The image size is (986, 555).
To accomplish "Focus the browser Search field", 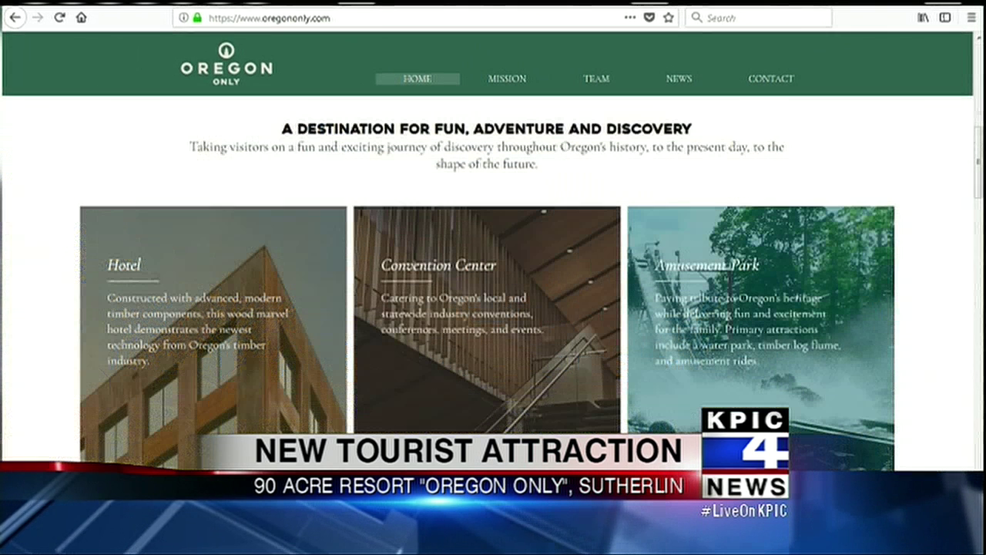I will click(758, 18).
